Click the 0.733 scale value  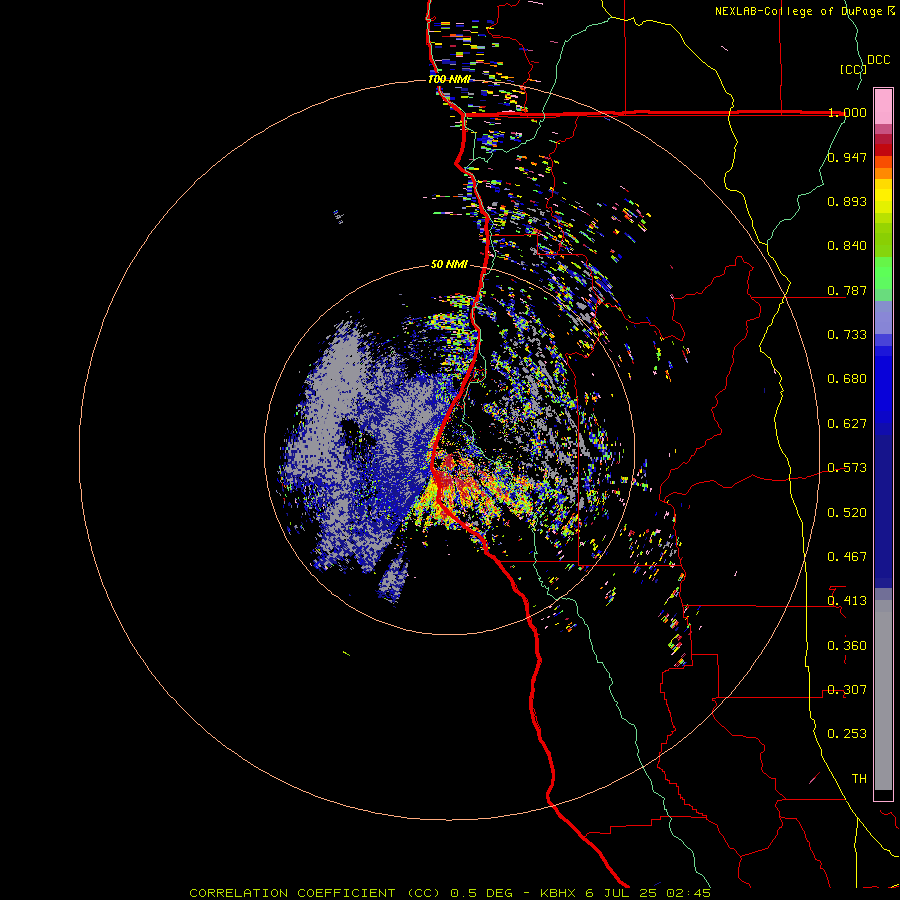(847, 335)
